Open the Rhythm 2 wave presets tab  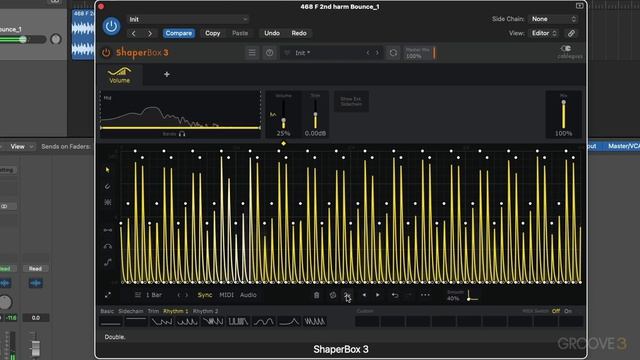205,311
